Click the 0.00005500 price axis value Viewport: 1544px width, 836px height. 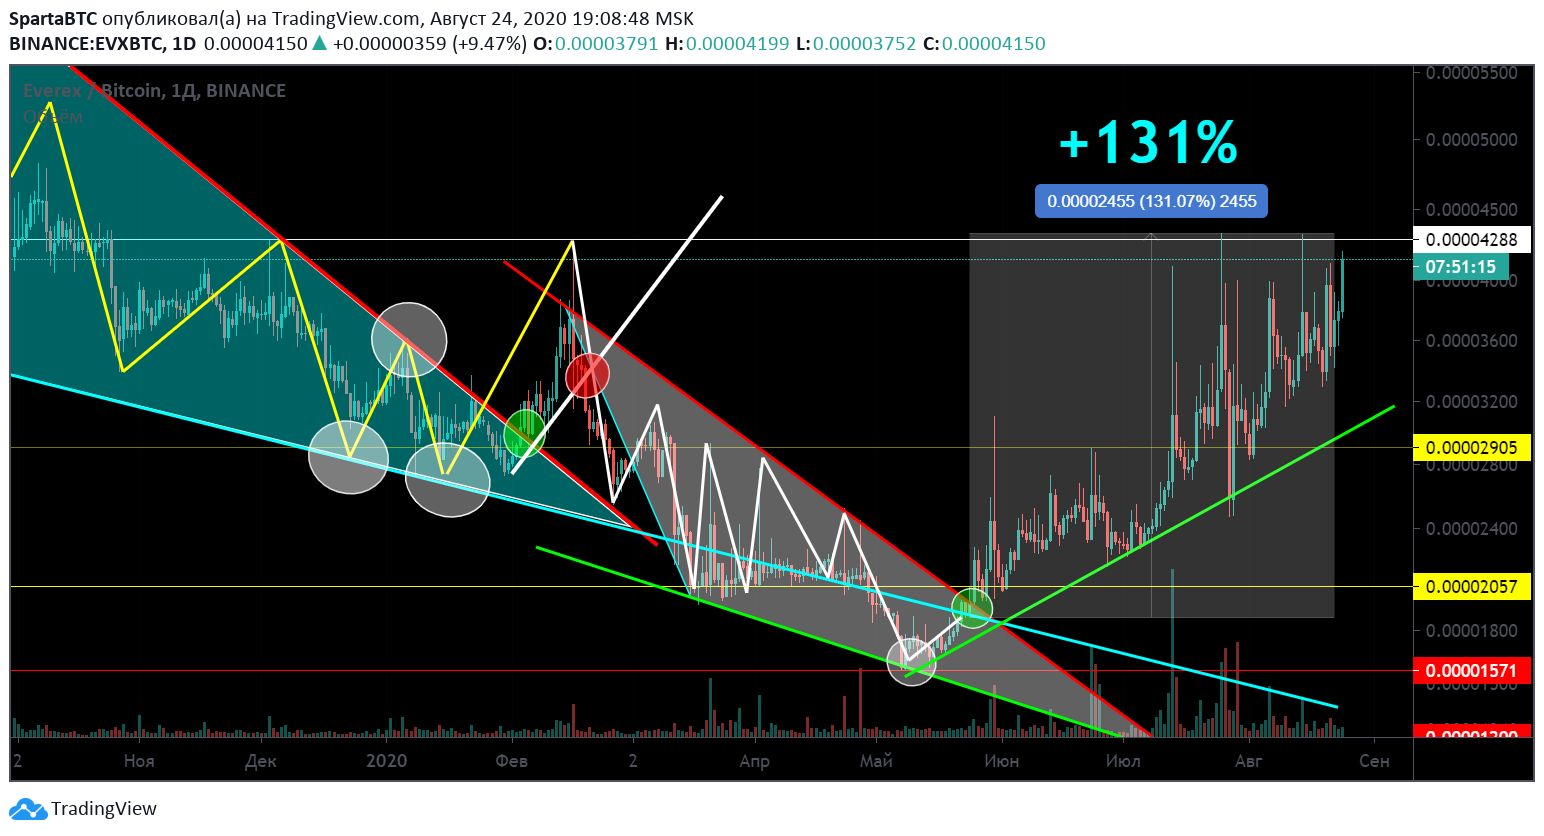point(1472,73)
